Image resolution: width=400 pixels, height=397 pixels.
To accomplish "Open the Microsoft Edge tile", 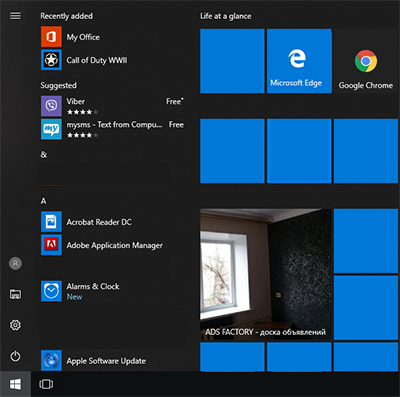I will 299,61.
